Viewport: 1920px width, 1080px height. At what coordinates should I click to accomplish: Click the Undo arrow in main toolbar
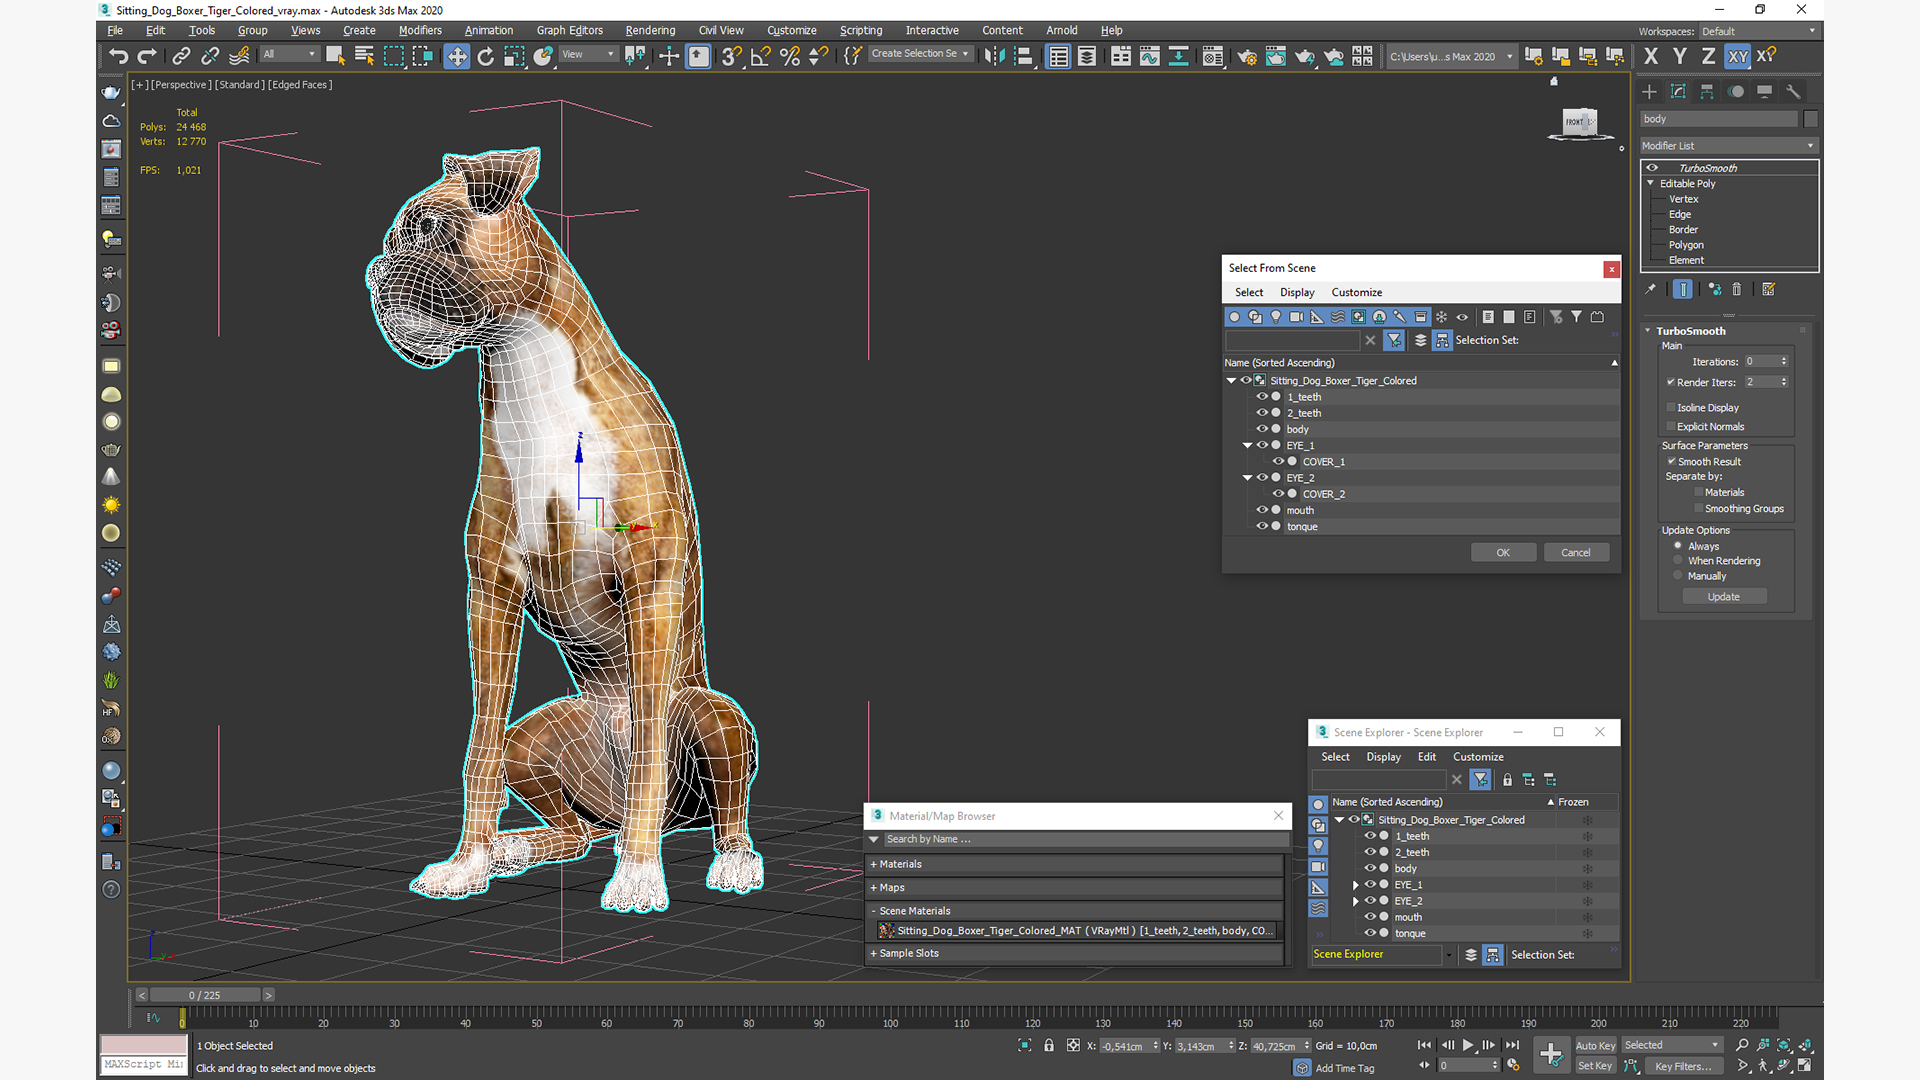click(119, 56)
